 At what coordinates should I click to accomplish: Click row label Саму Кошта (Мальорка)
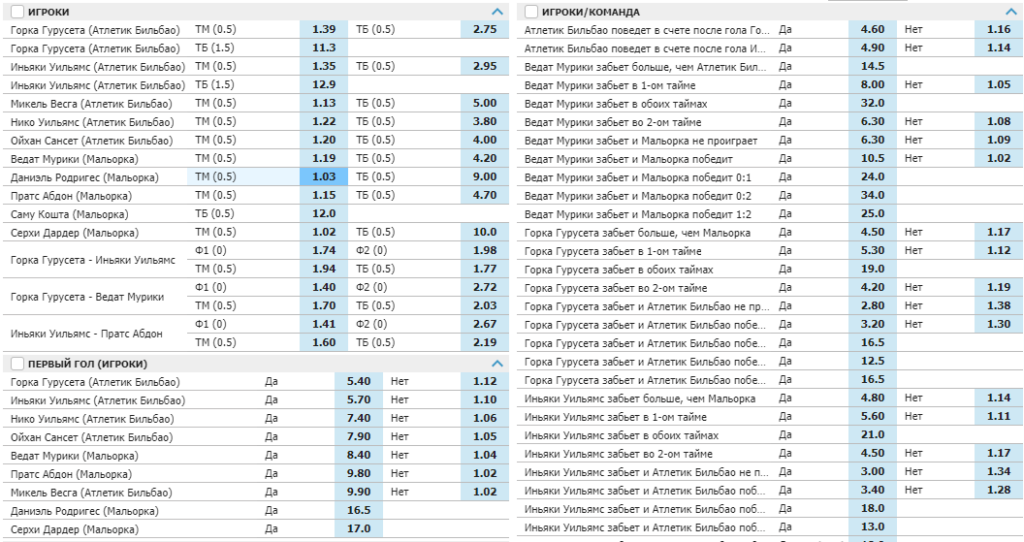(x=69, y=214)
